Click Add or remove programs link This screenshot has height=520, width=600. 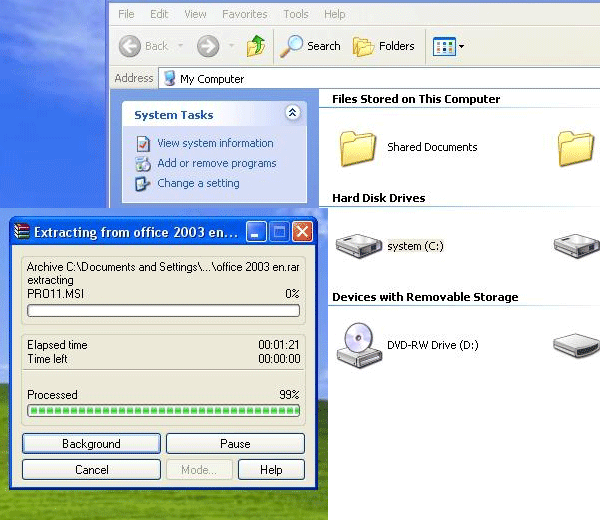coord(217,163)
